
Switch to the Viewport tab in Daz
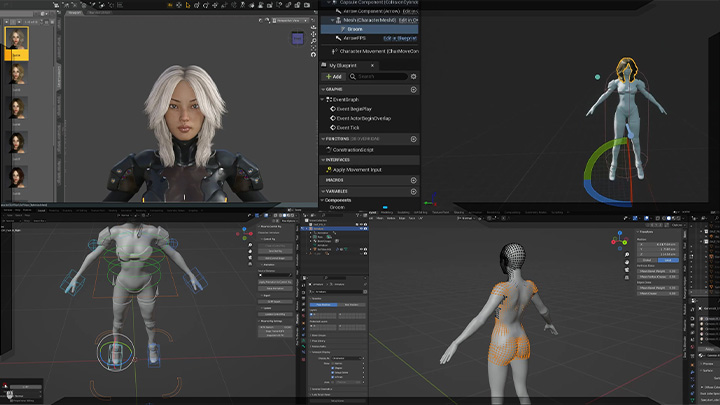[x=74, y=12]
